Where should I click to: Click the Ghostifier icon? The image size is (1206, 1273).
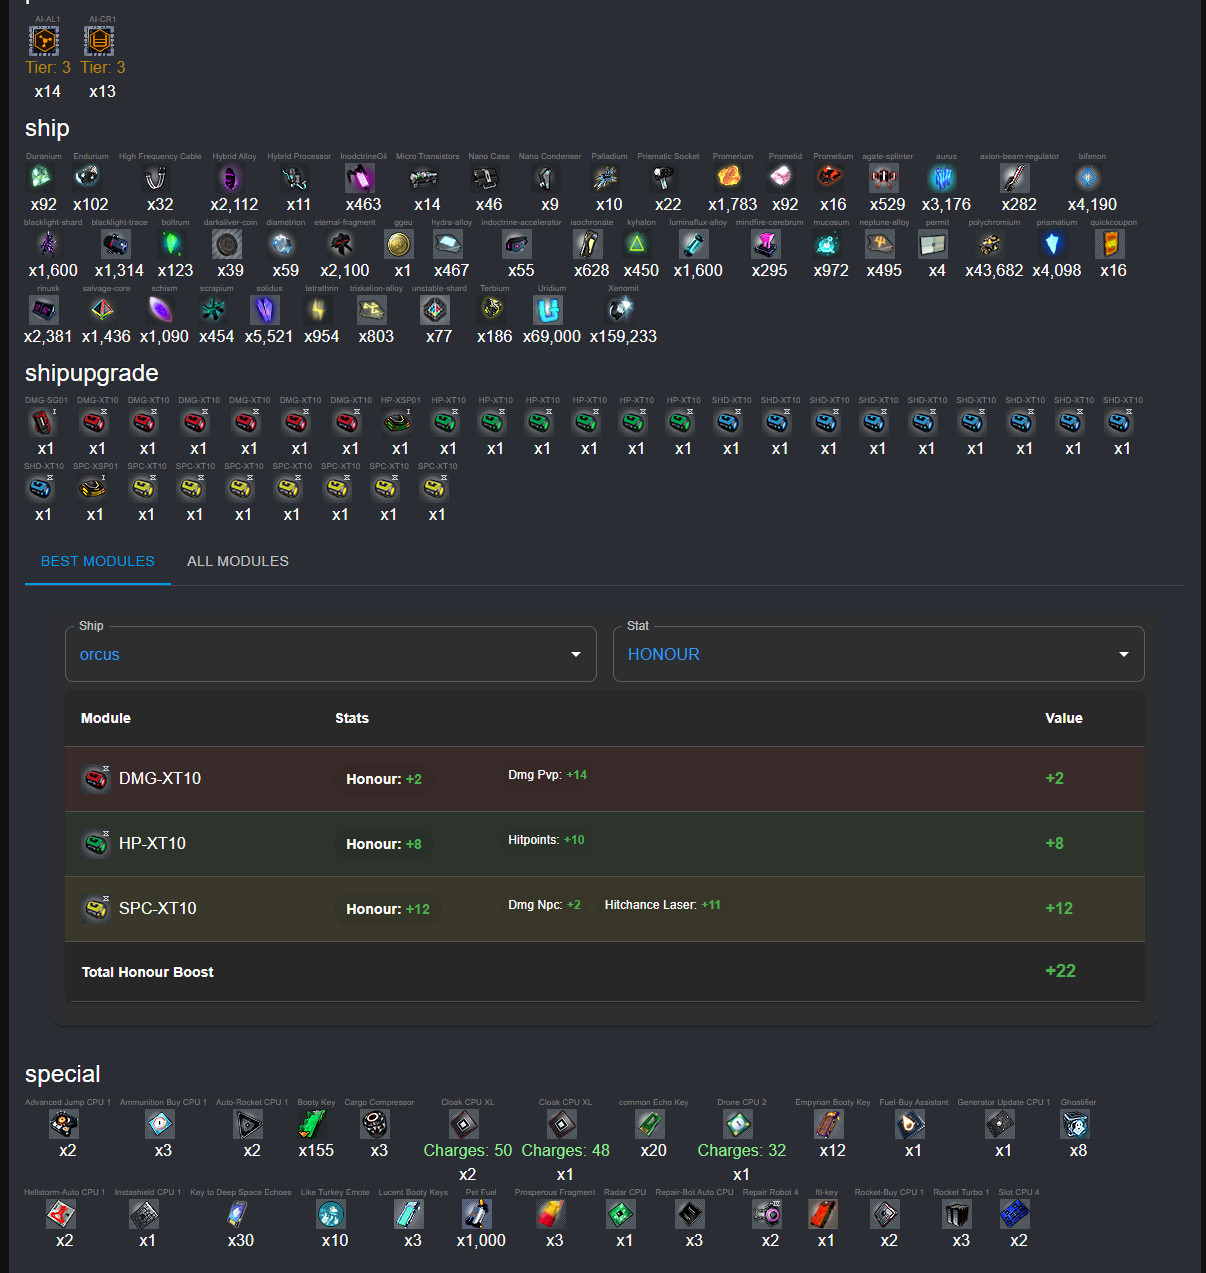(1075, 1124)
